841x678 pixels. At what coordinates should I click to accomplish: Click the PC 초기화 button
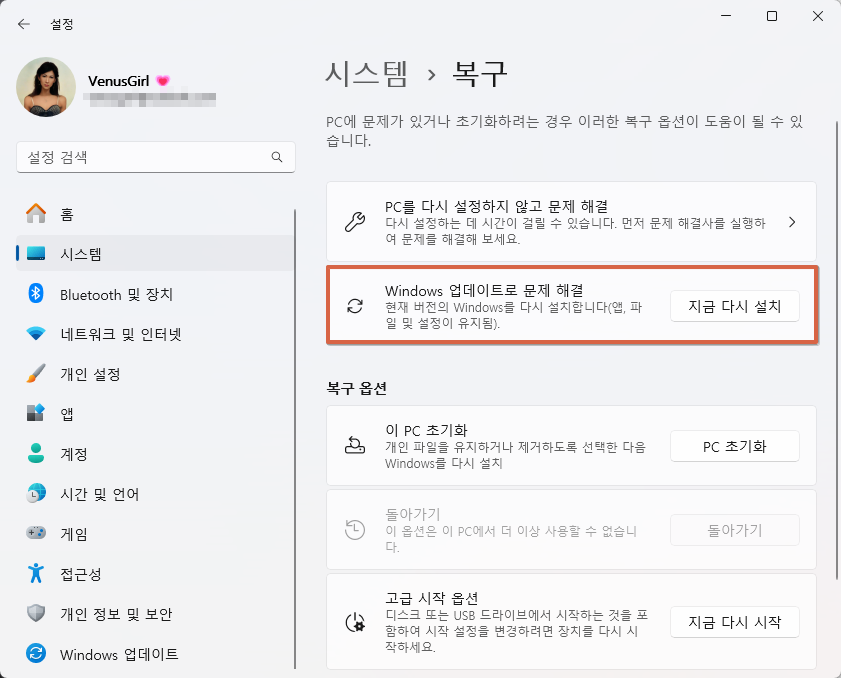click(x=735, y=446)
